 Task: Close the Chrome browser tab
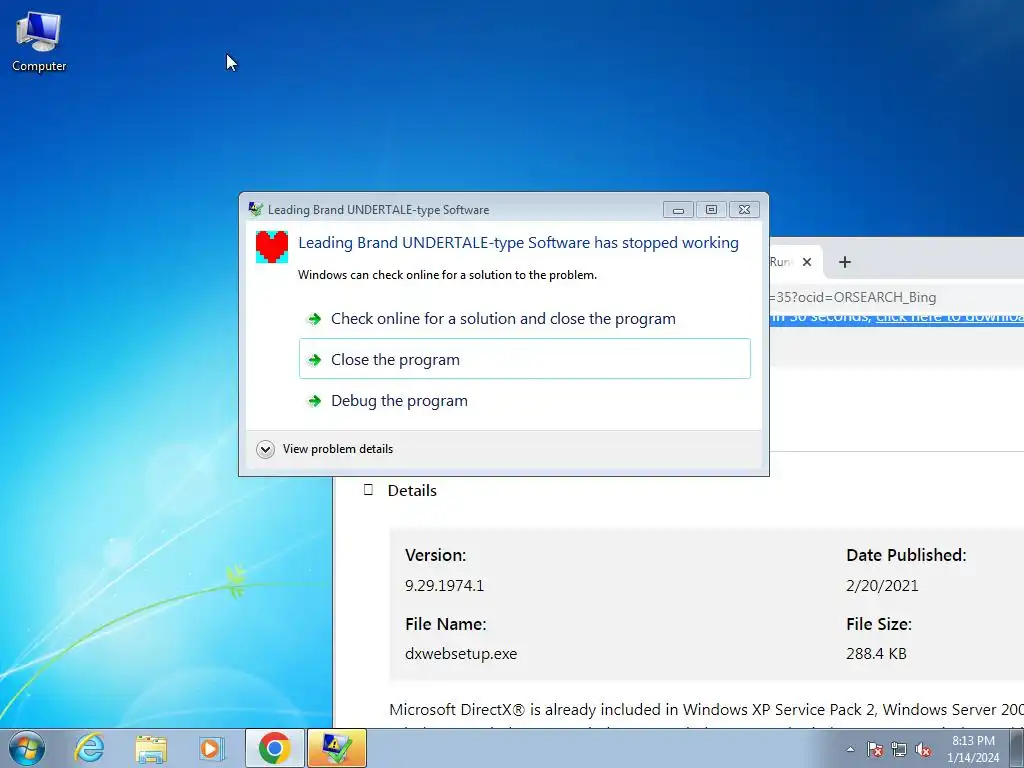tap(807, 262)
